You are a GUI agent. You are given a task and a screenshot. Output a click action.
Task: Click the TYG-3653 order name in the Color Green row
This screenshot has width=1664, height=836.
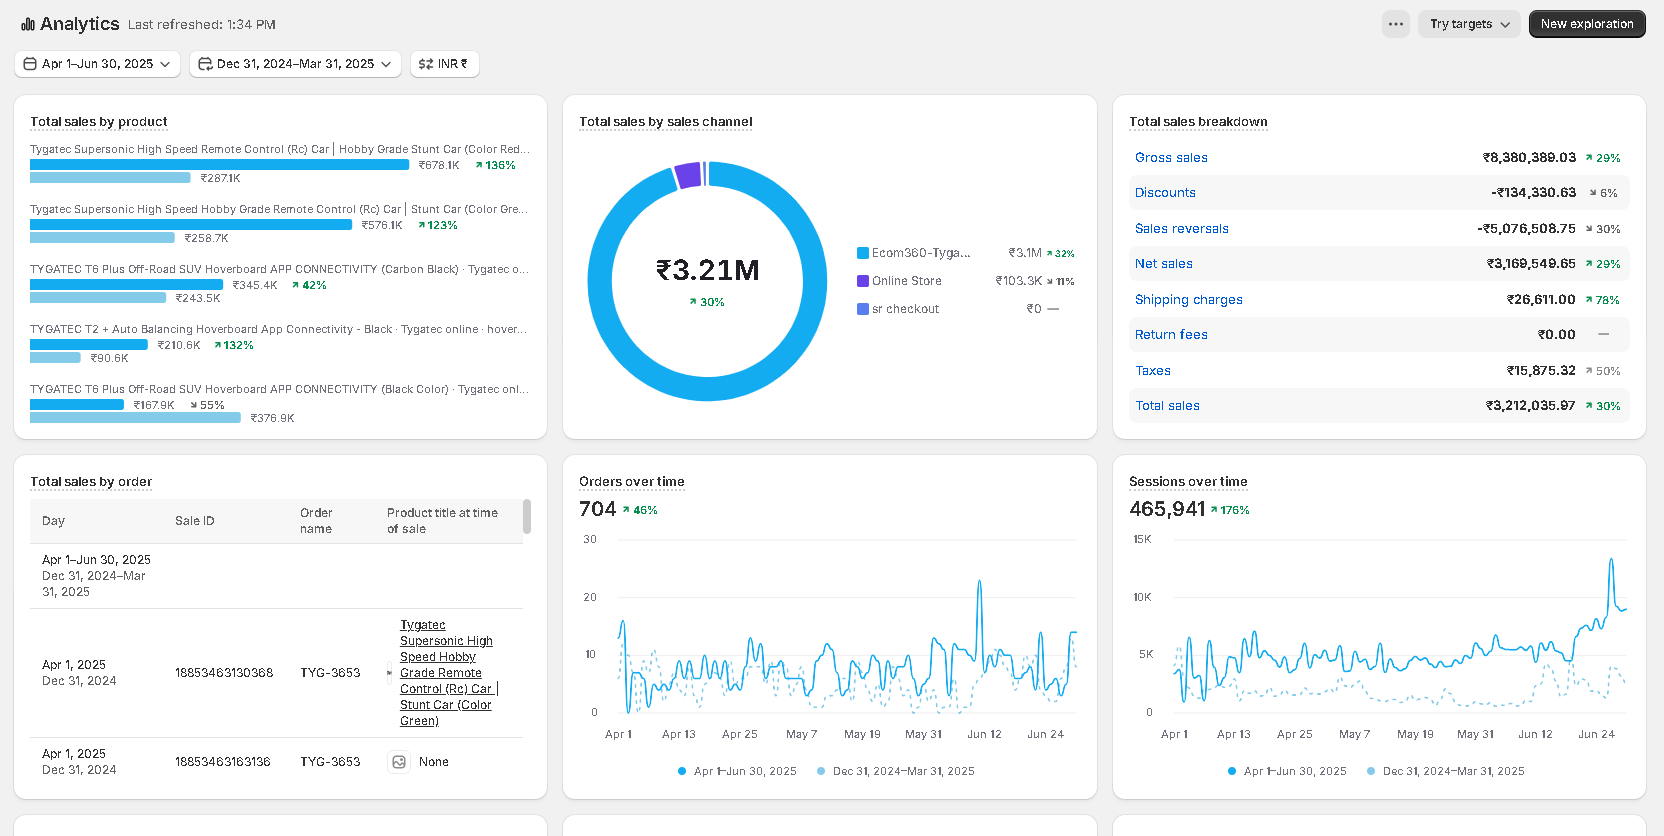[x=330, y=673]
